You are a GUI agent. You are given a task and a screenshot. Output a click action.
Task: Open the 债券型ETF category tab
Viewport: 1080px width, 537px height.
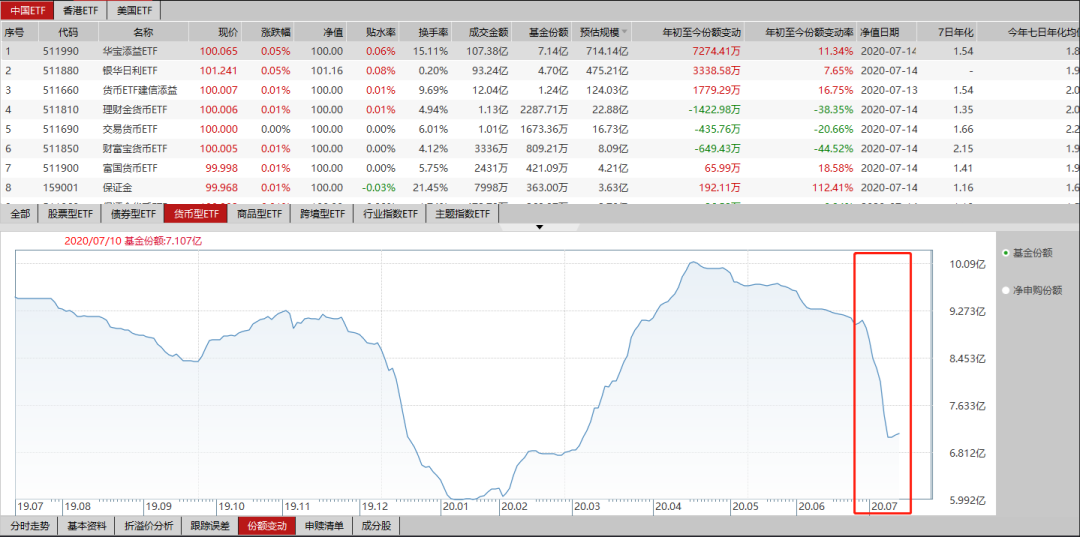click(x=133, y=214)
